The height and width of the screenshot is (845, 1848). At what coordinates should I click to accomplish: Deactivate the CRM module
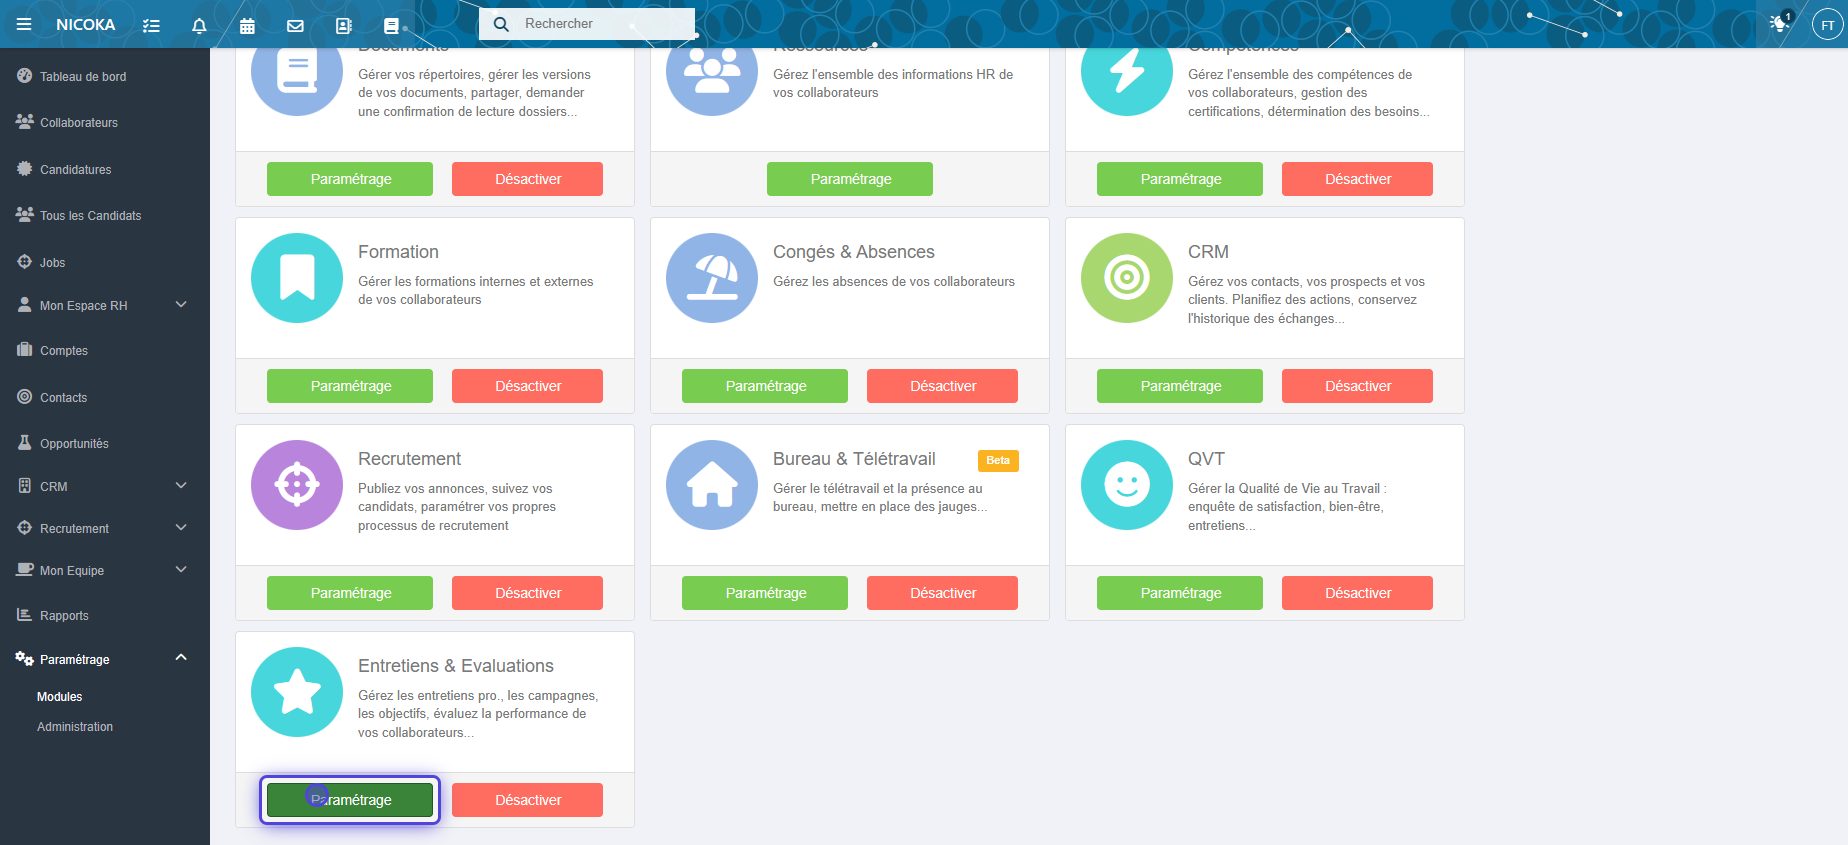point(1357,386)
